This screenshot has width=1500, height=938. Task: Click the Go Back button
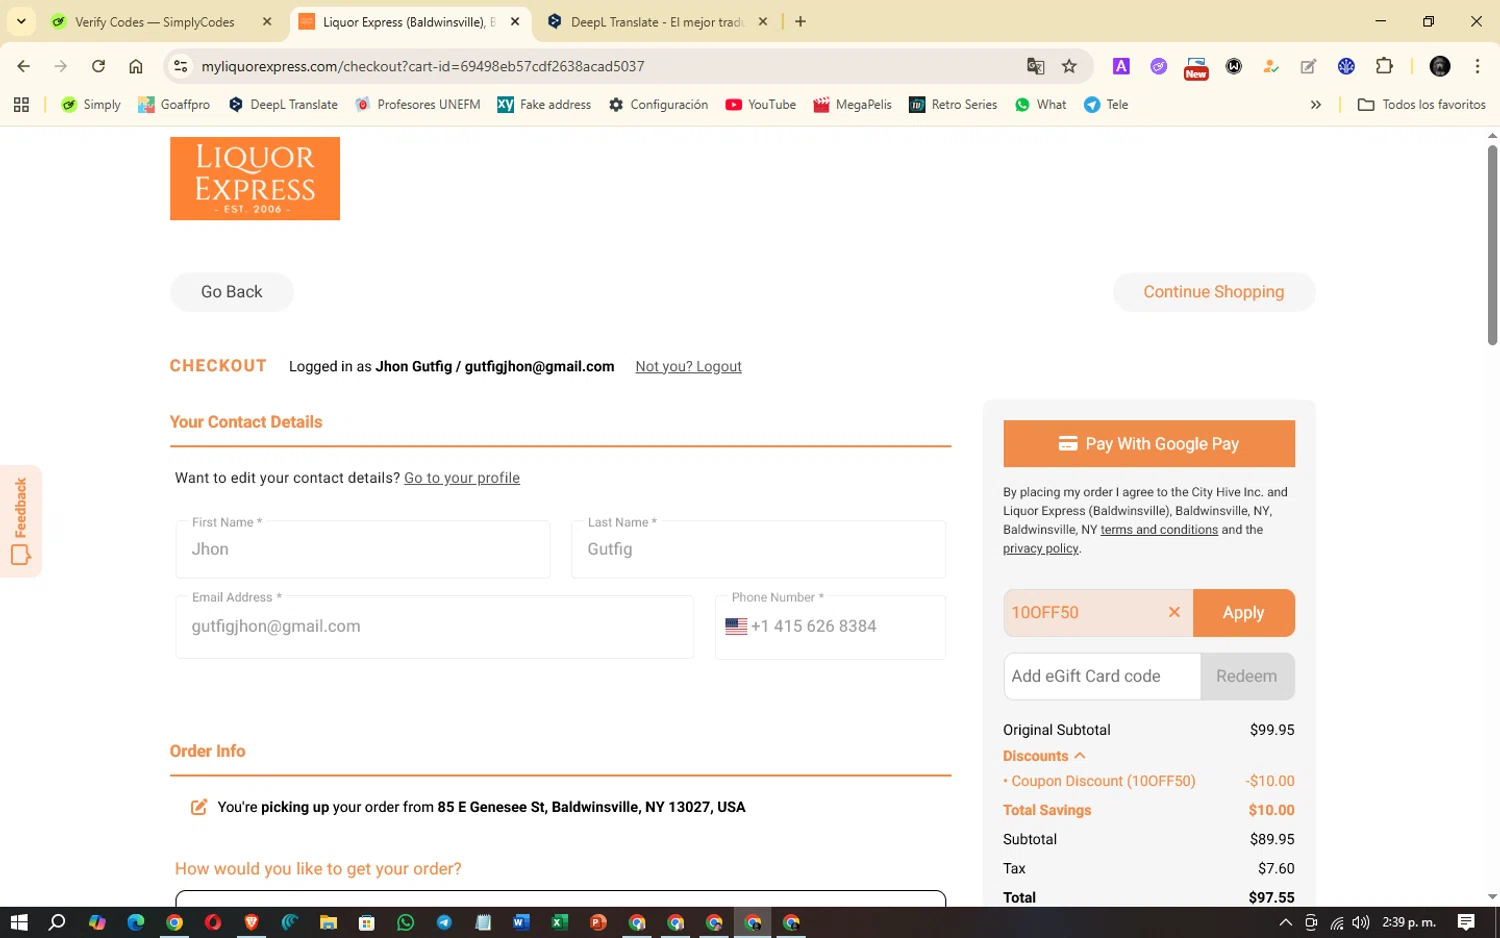point(232,292)
